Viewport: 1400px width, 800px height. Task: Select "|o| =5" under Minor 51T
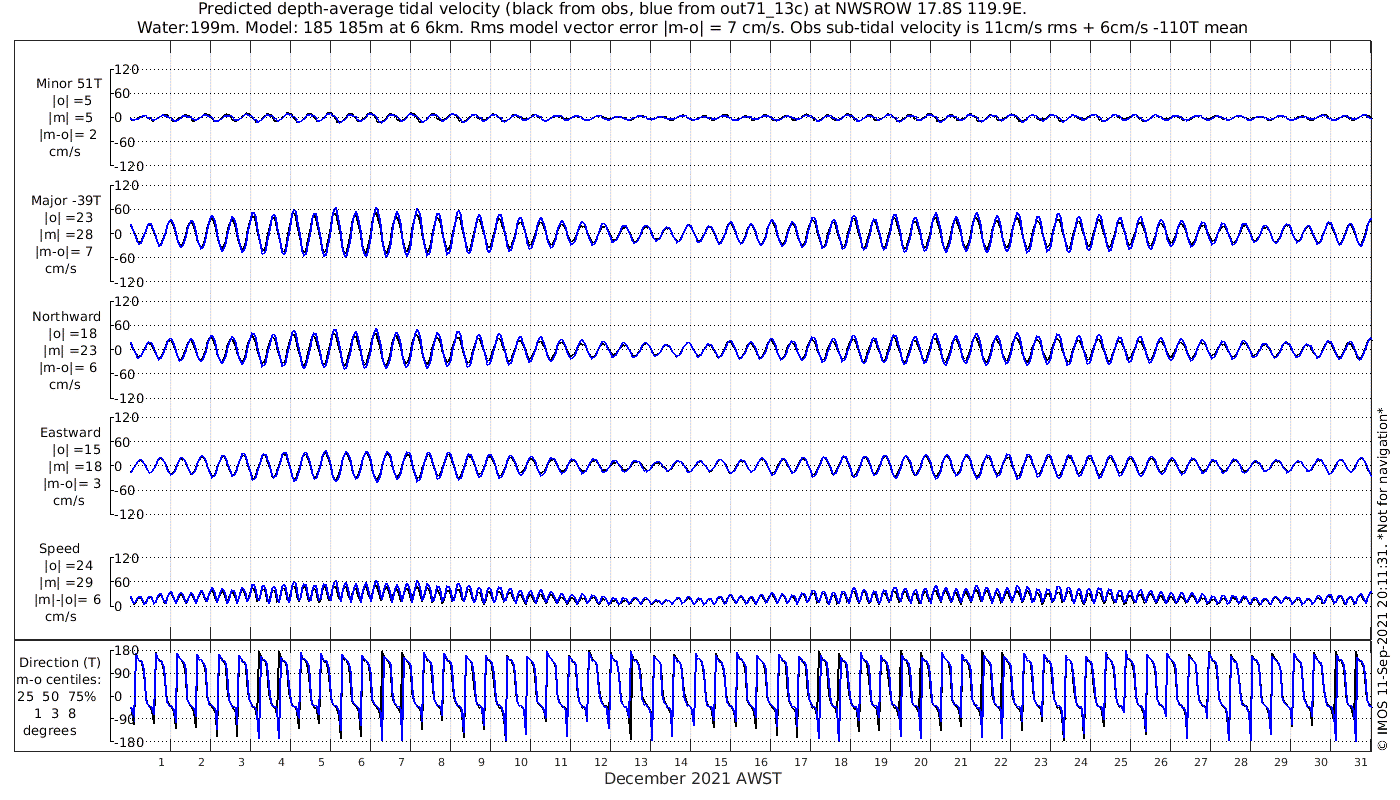(72, 101)
